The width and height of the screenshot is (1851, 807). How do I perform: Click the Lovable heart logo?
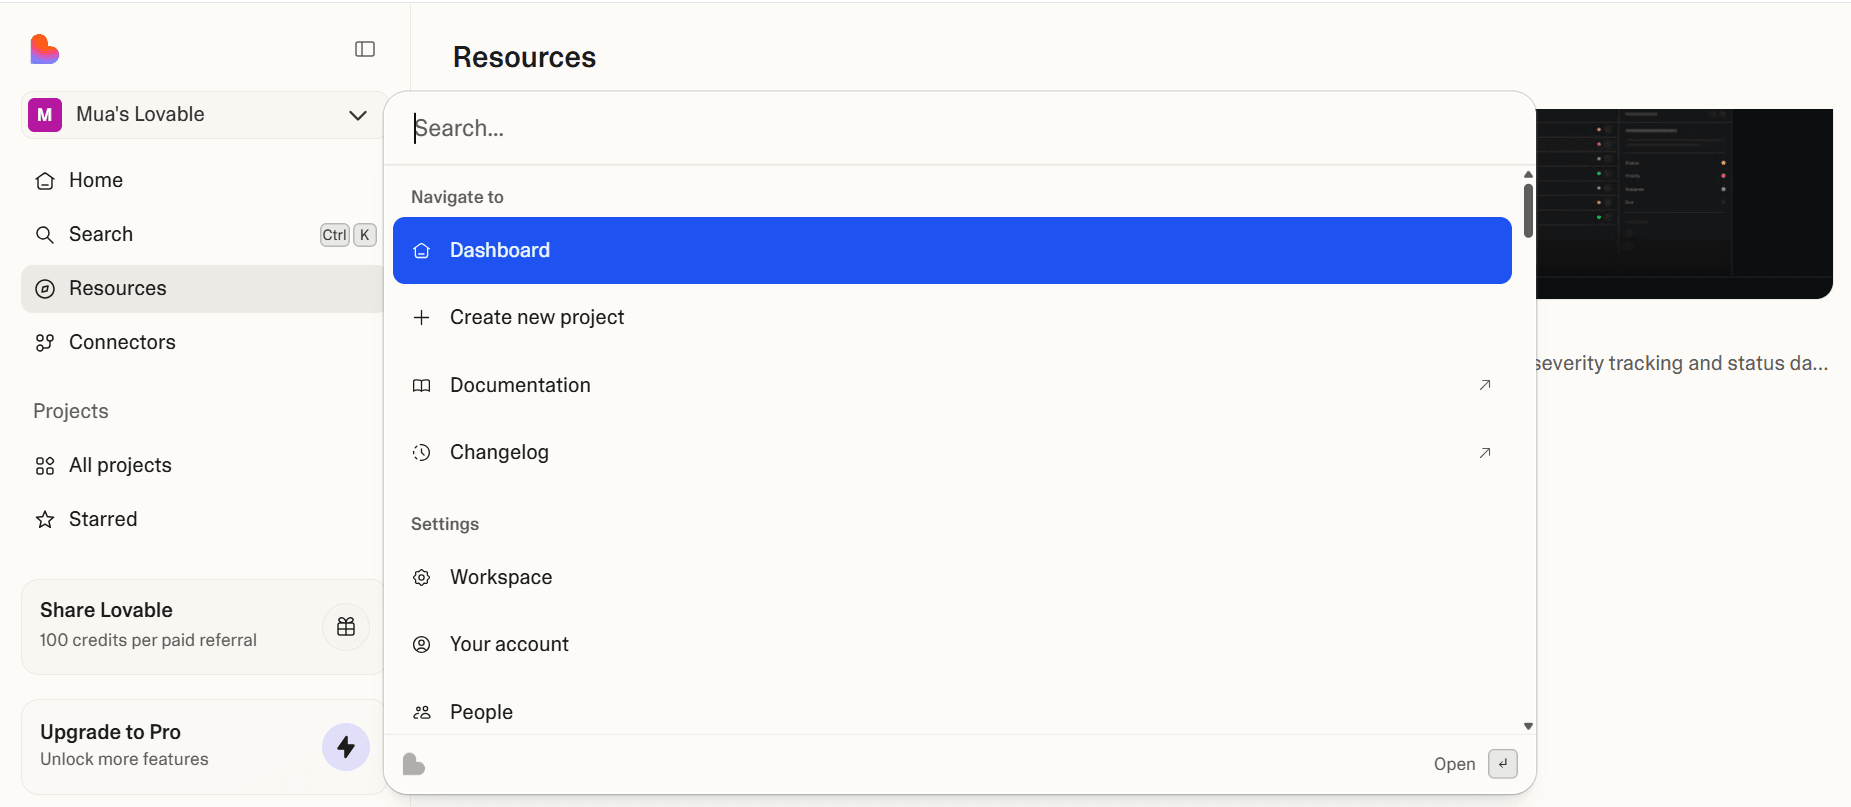[45, 49]
